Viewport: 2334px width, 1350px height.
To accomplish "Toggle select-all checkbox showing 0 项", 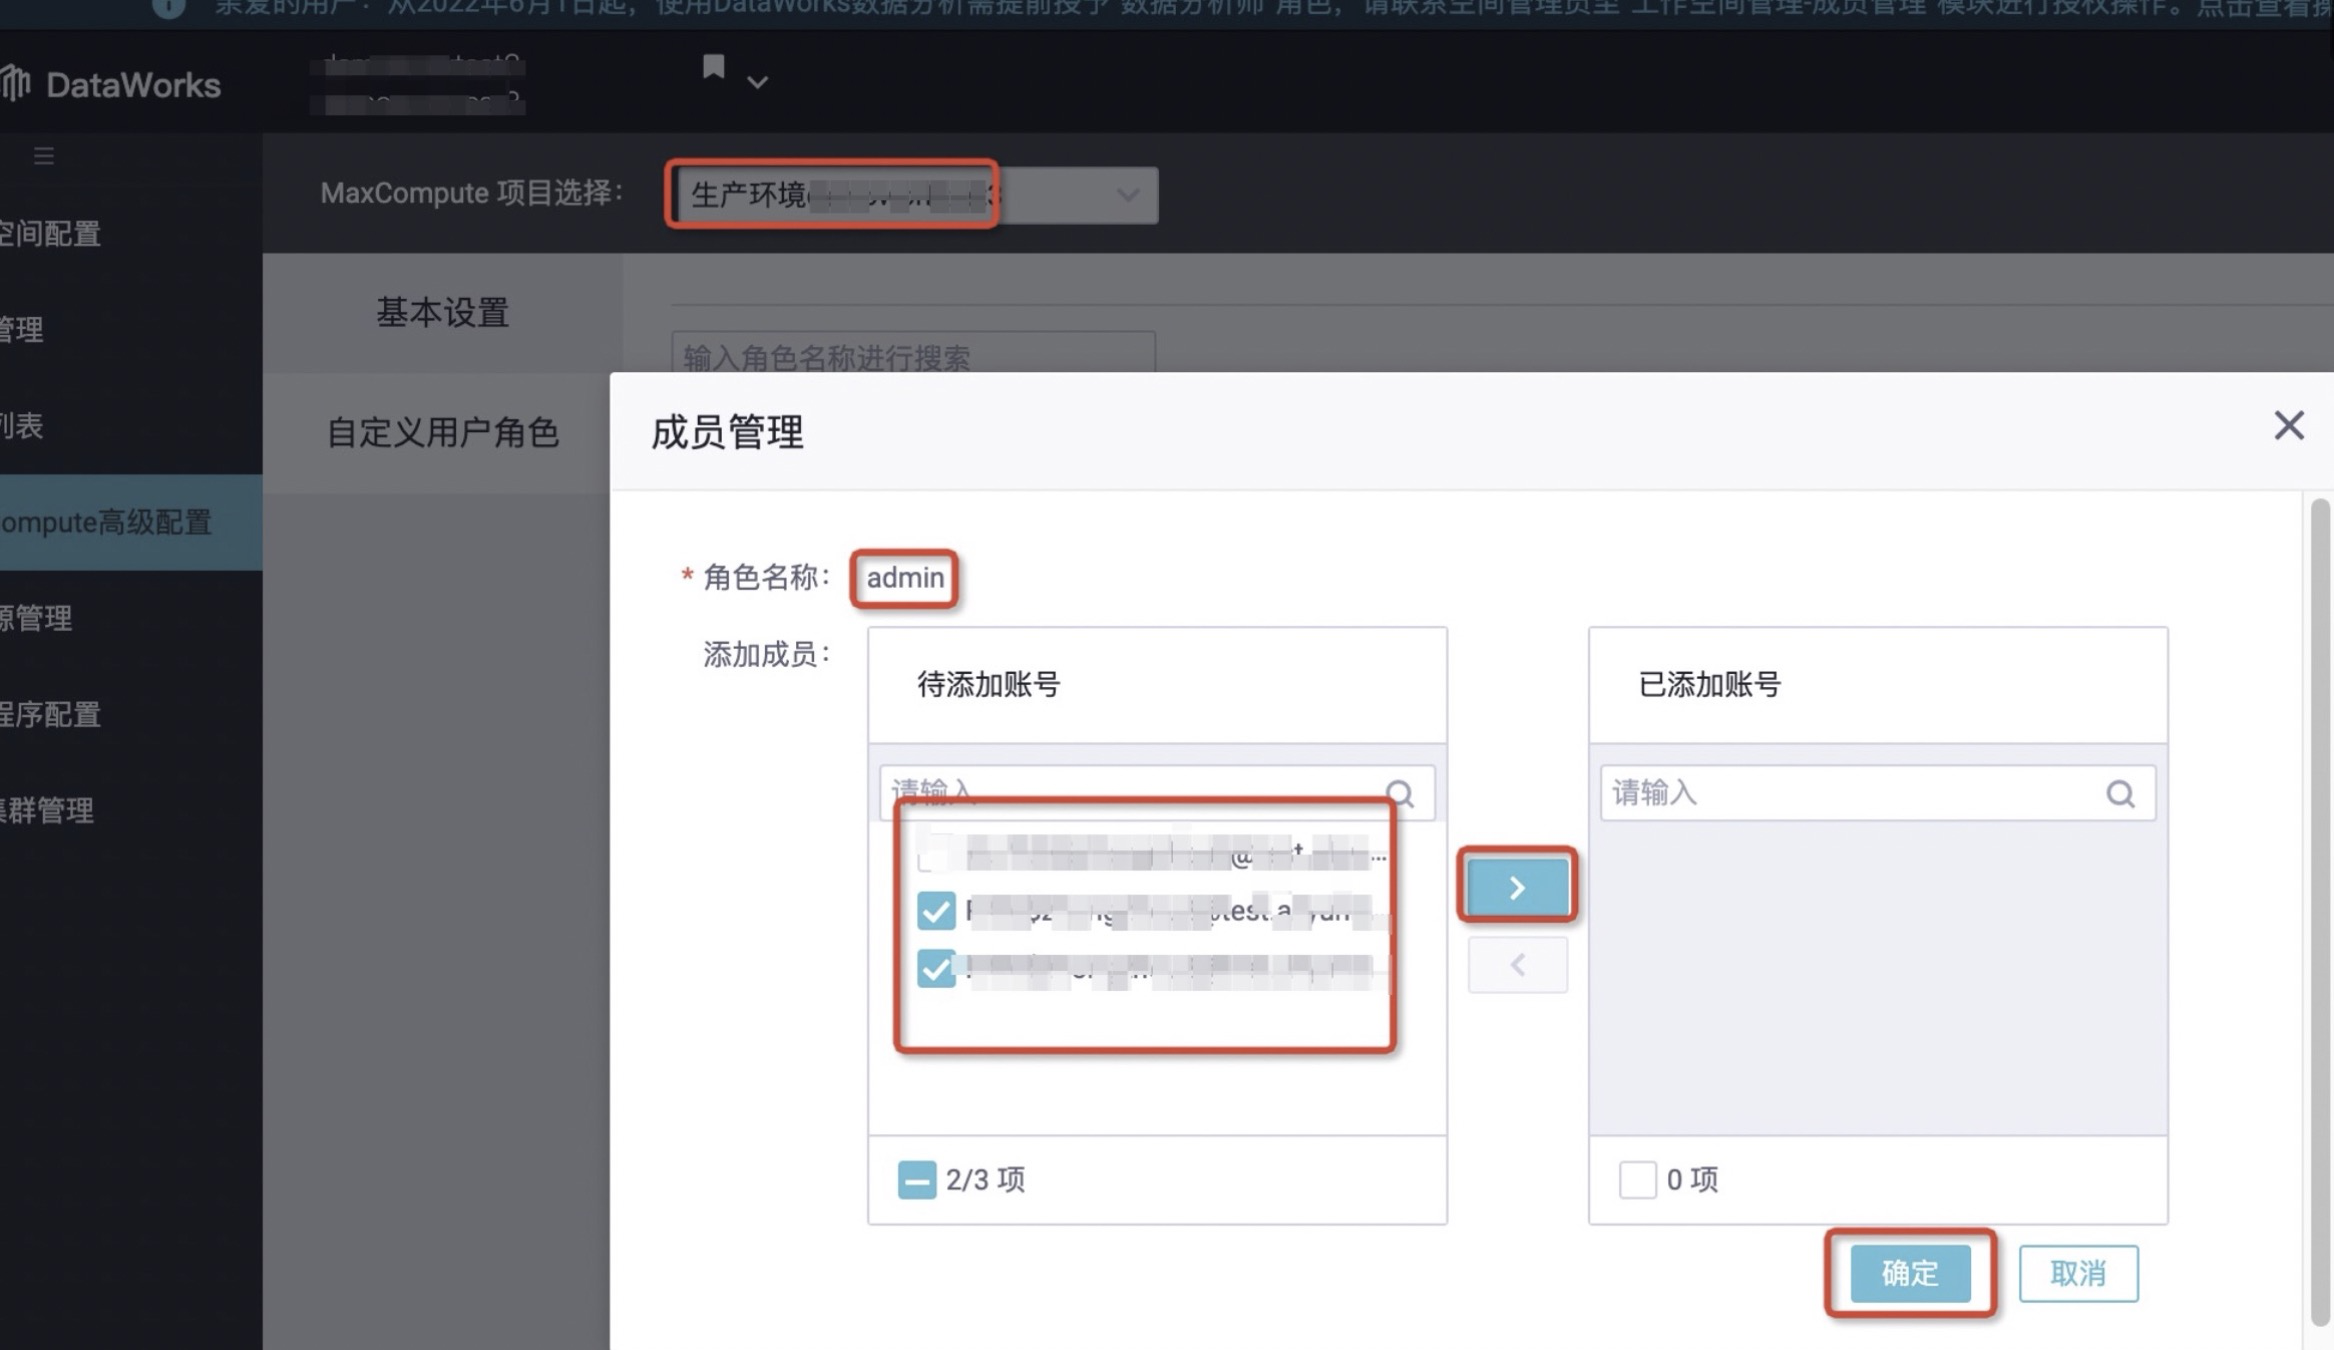I will click(1637, 1180).
